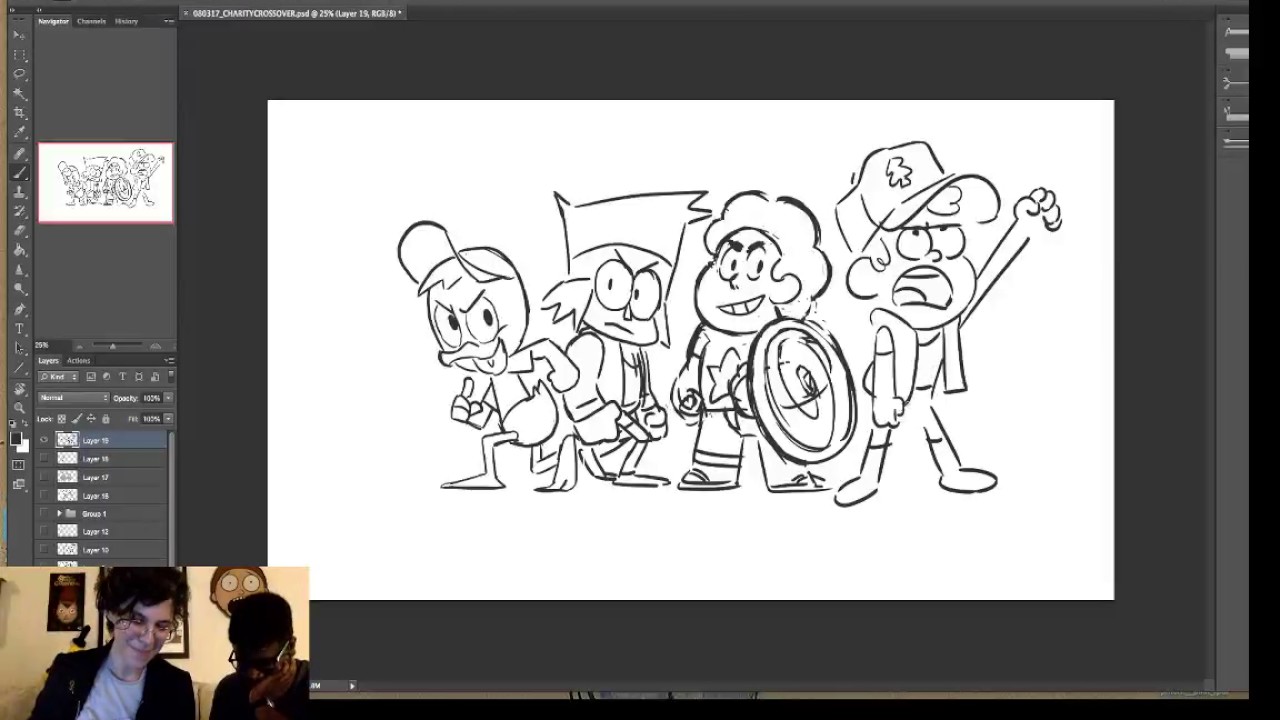
Task: Select the Dodge tool
Action: [x=19, y=289]
